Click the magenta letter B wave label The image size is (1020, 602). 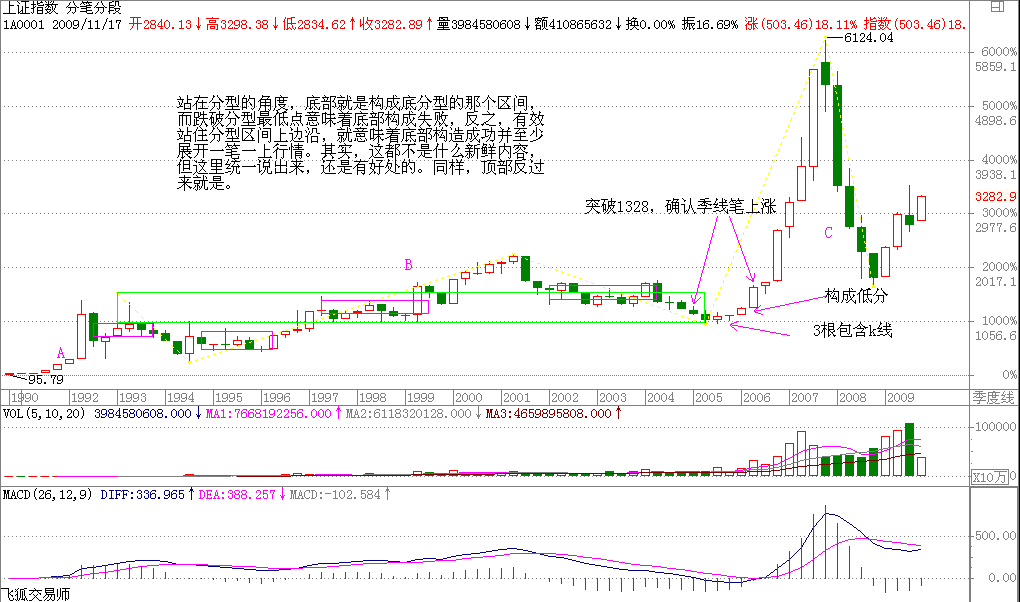(x=408, y=264)
